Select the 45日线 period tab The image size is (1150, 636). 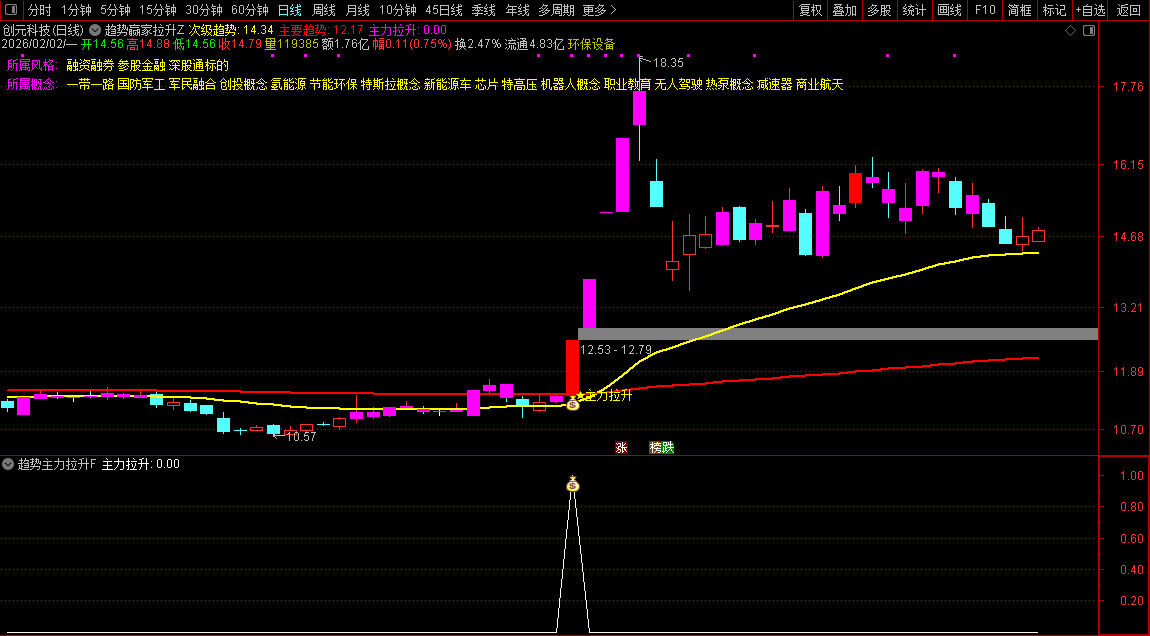tap(444, 10)
